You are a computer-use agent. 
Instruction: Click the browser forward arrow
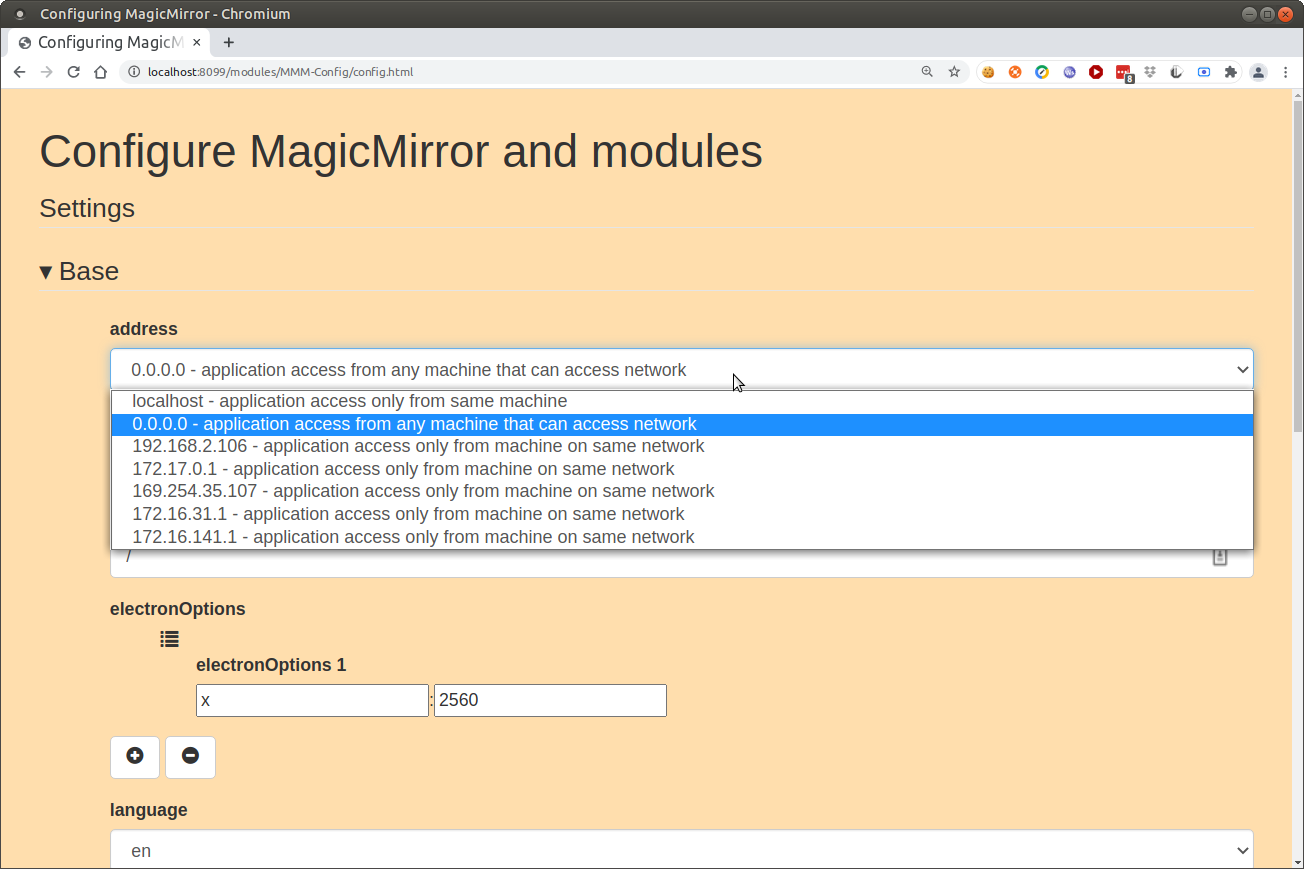[x=46, y=72]
